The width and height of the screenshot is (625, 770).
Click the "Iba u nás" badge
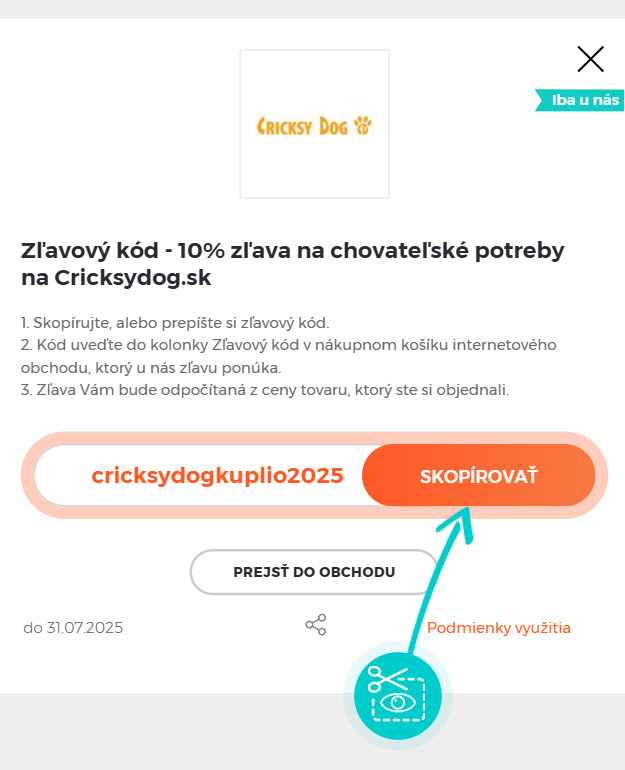tap(584, 100)
